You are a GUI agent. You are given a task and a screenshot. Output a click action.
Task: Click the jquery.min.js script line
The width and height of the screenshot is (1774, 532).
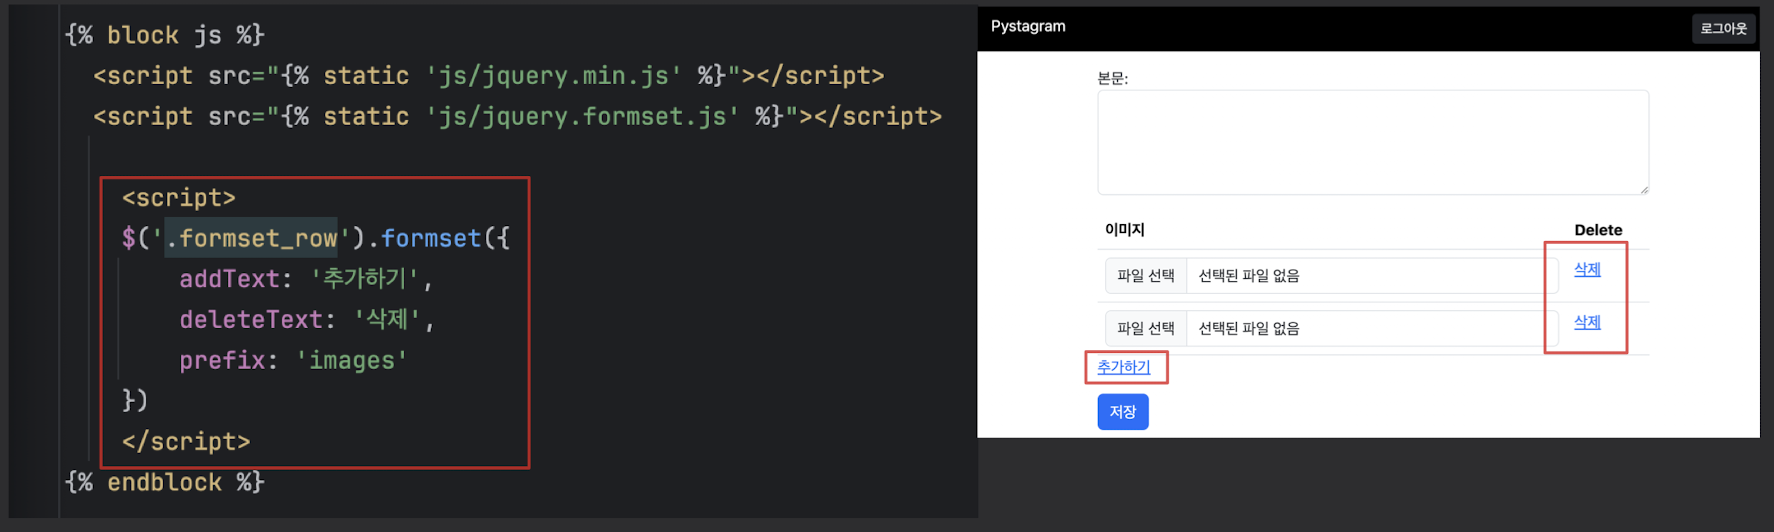point(489,76)
